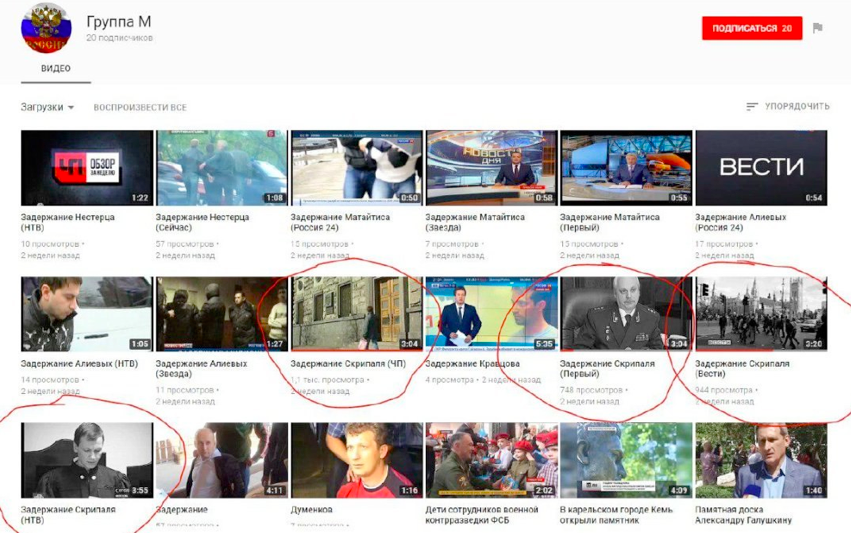The width and height of the screenshot is (851, 533).
Task: Click title Задержание Скрипаля (НТВ)
Action: coord(68,515)
